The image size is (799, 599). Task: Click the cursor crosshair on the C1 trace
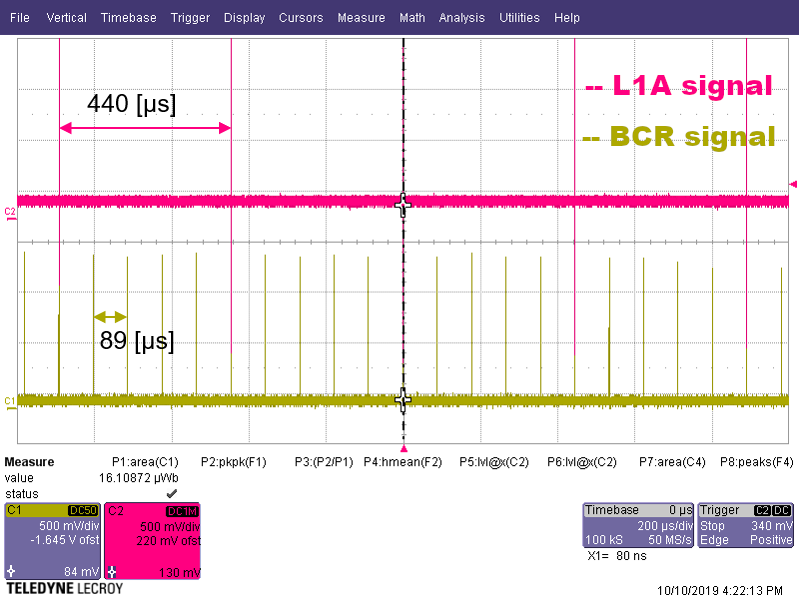[x=403, y=400]
